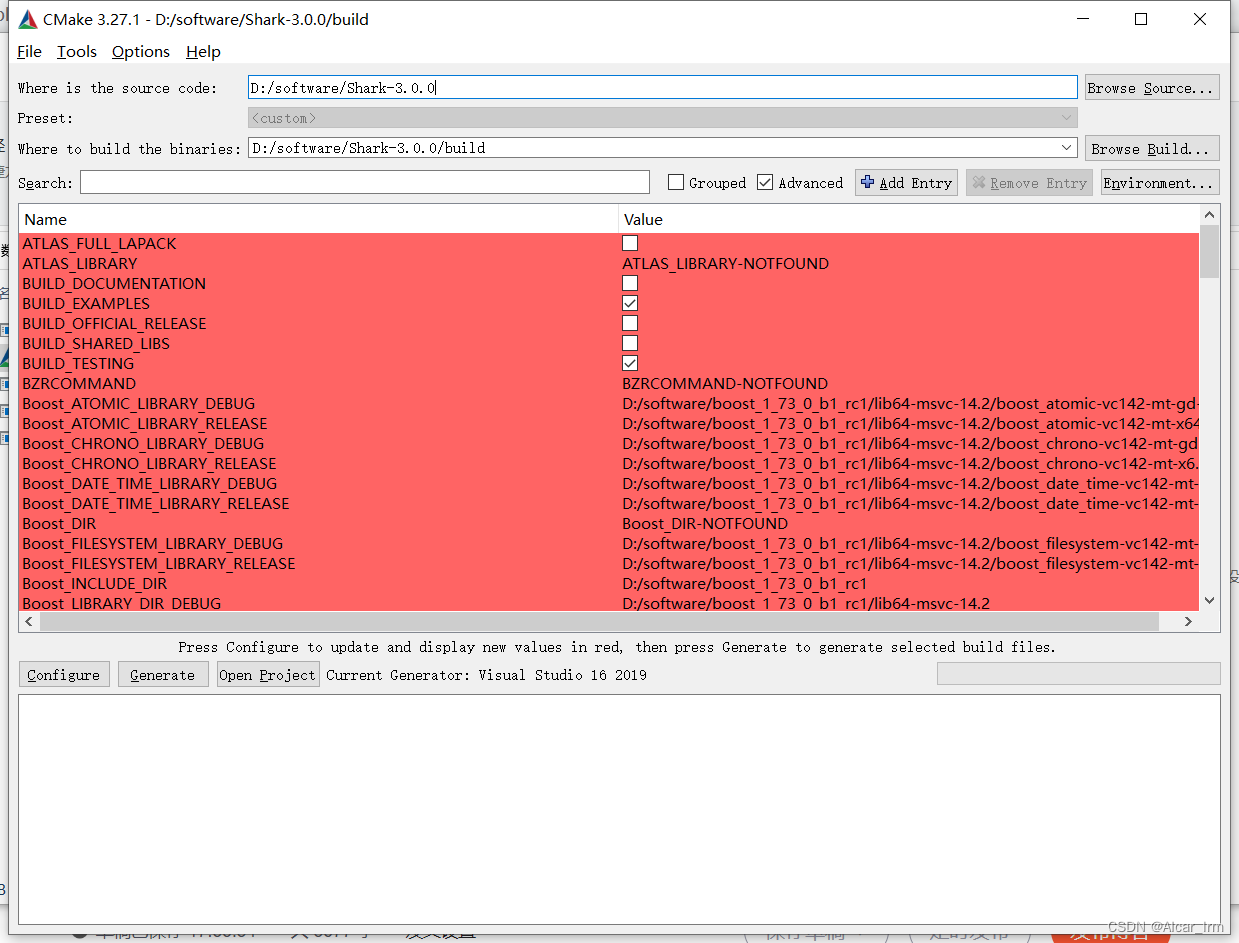This screenshot has width=1239, height=943.
Task: Select the Boost_DIR name entry
Action: [x=59, y=523]
